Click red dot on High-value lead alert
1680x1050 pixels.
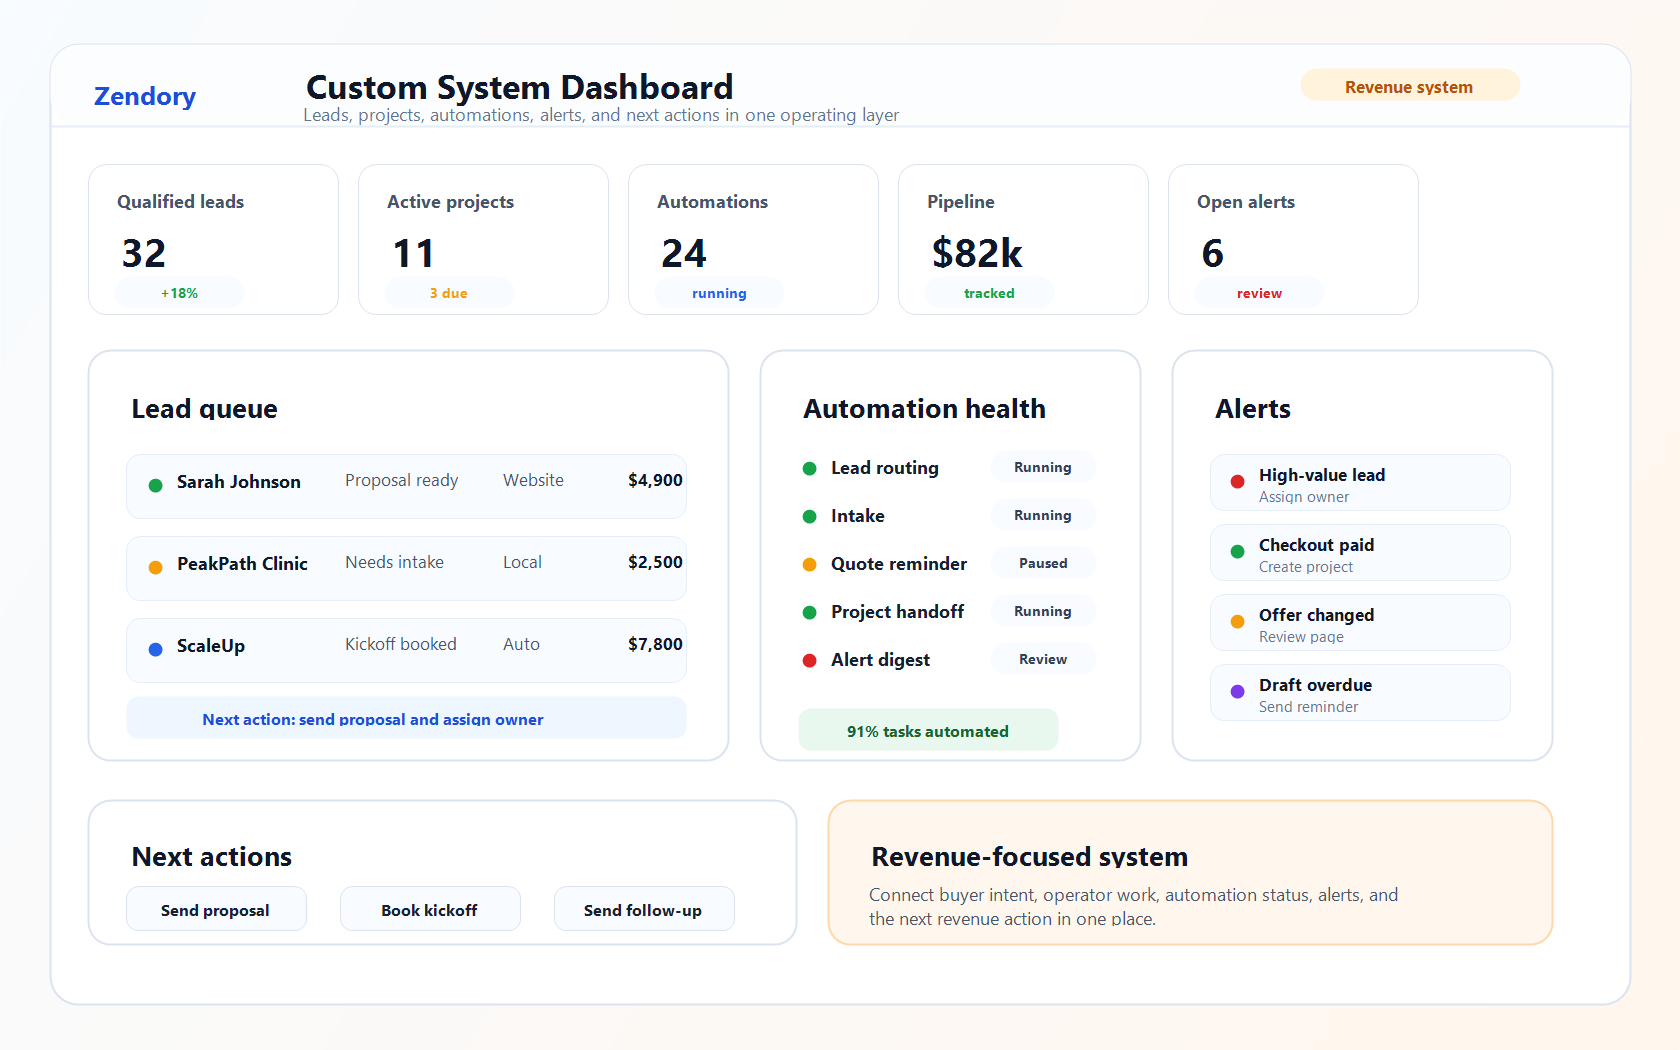(x=1237, y=481)
